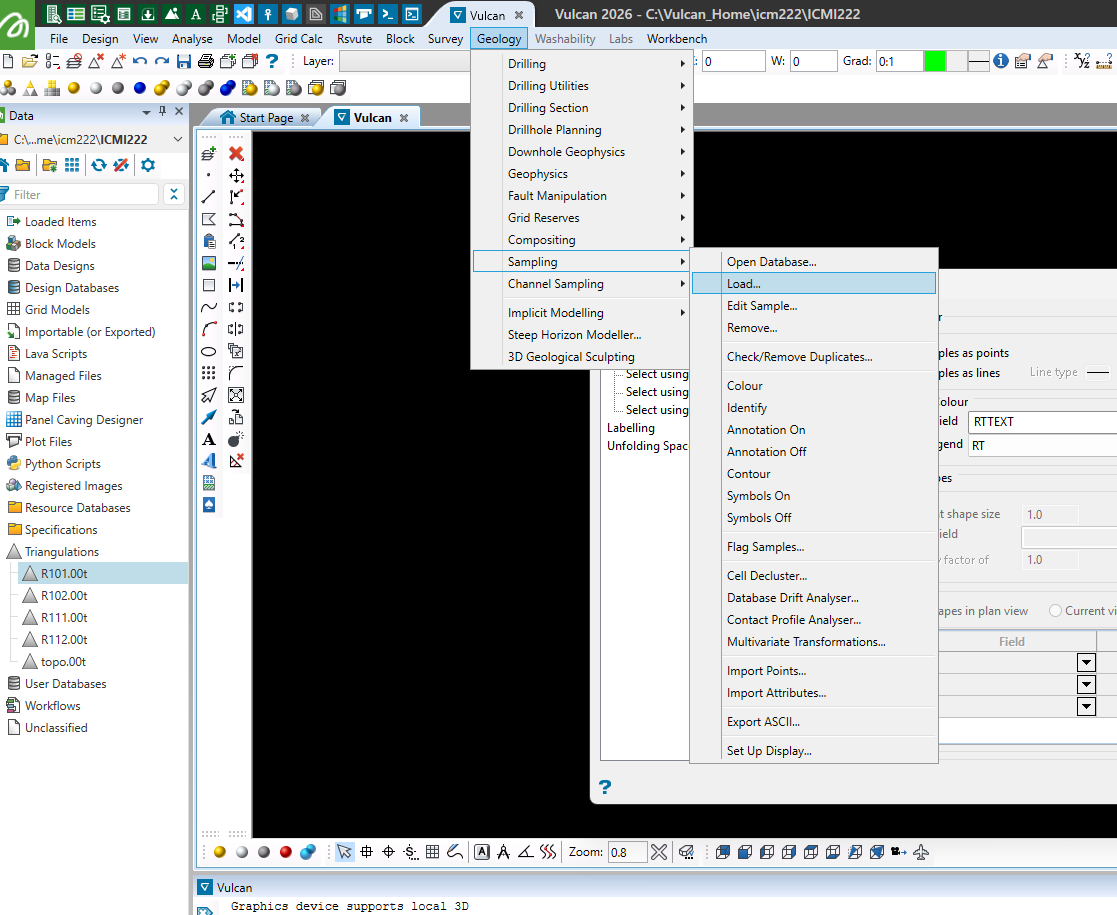
Task: Click the Undo arrow icon
Action: 140,61
